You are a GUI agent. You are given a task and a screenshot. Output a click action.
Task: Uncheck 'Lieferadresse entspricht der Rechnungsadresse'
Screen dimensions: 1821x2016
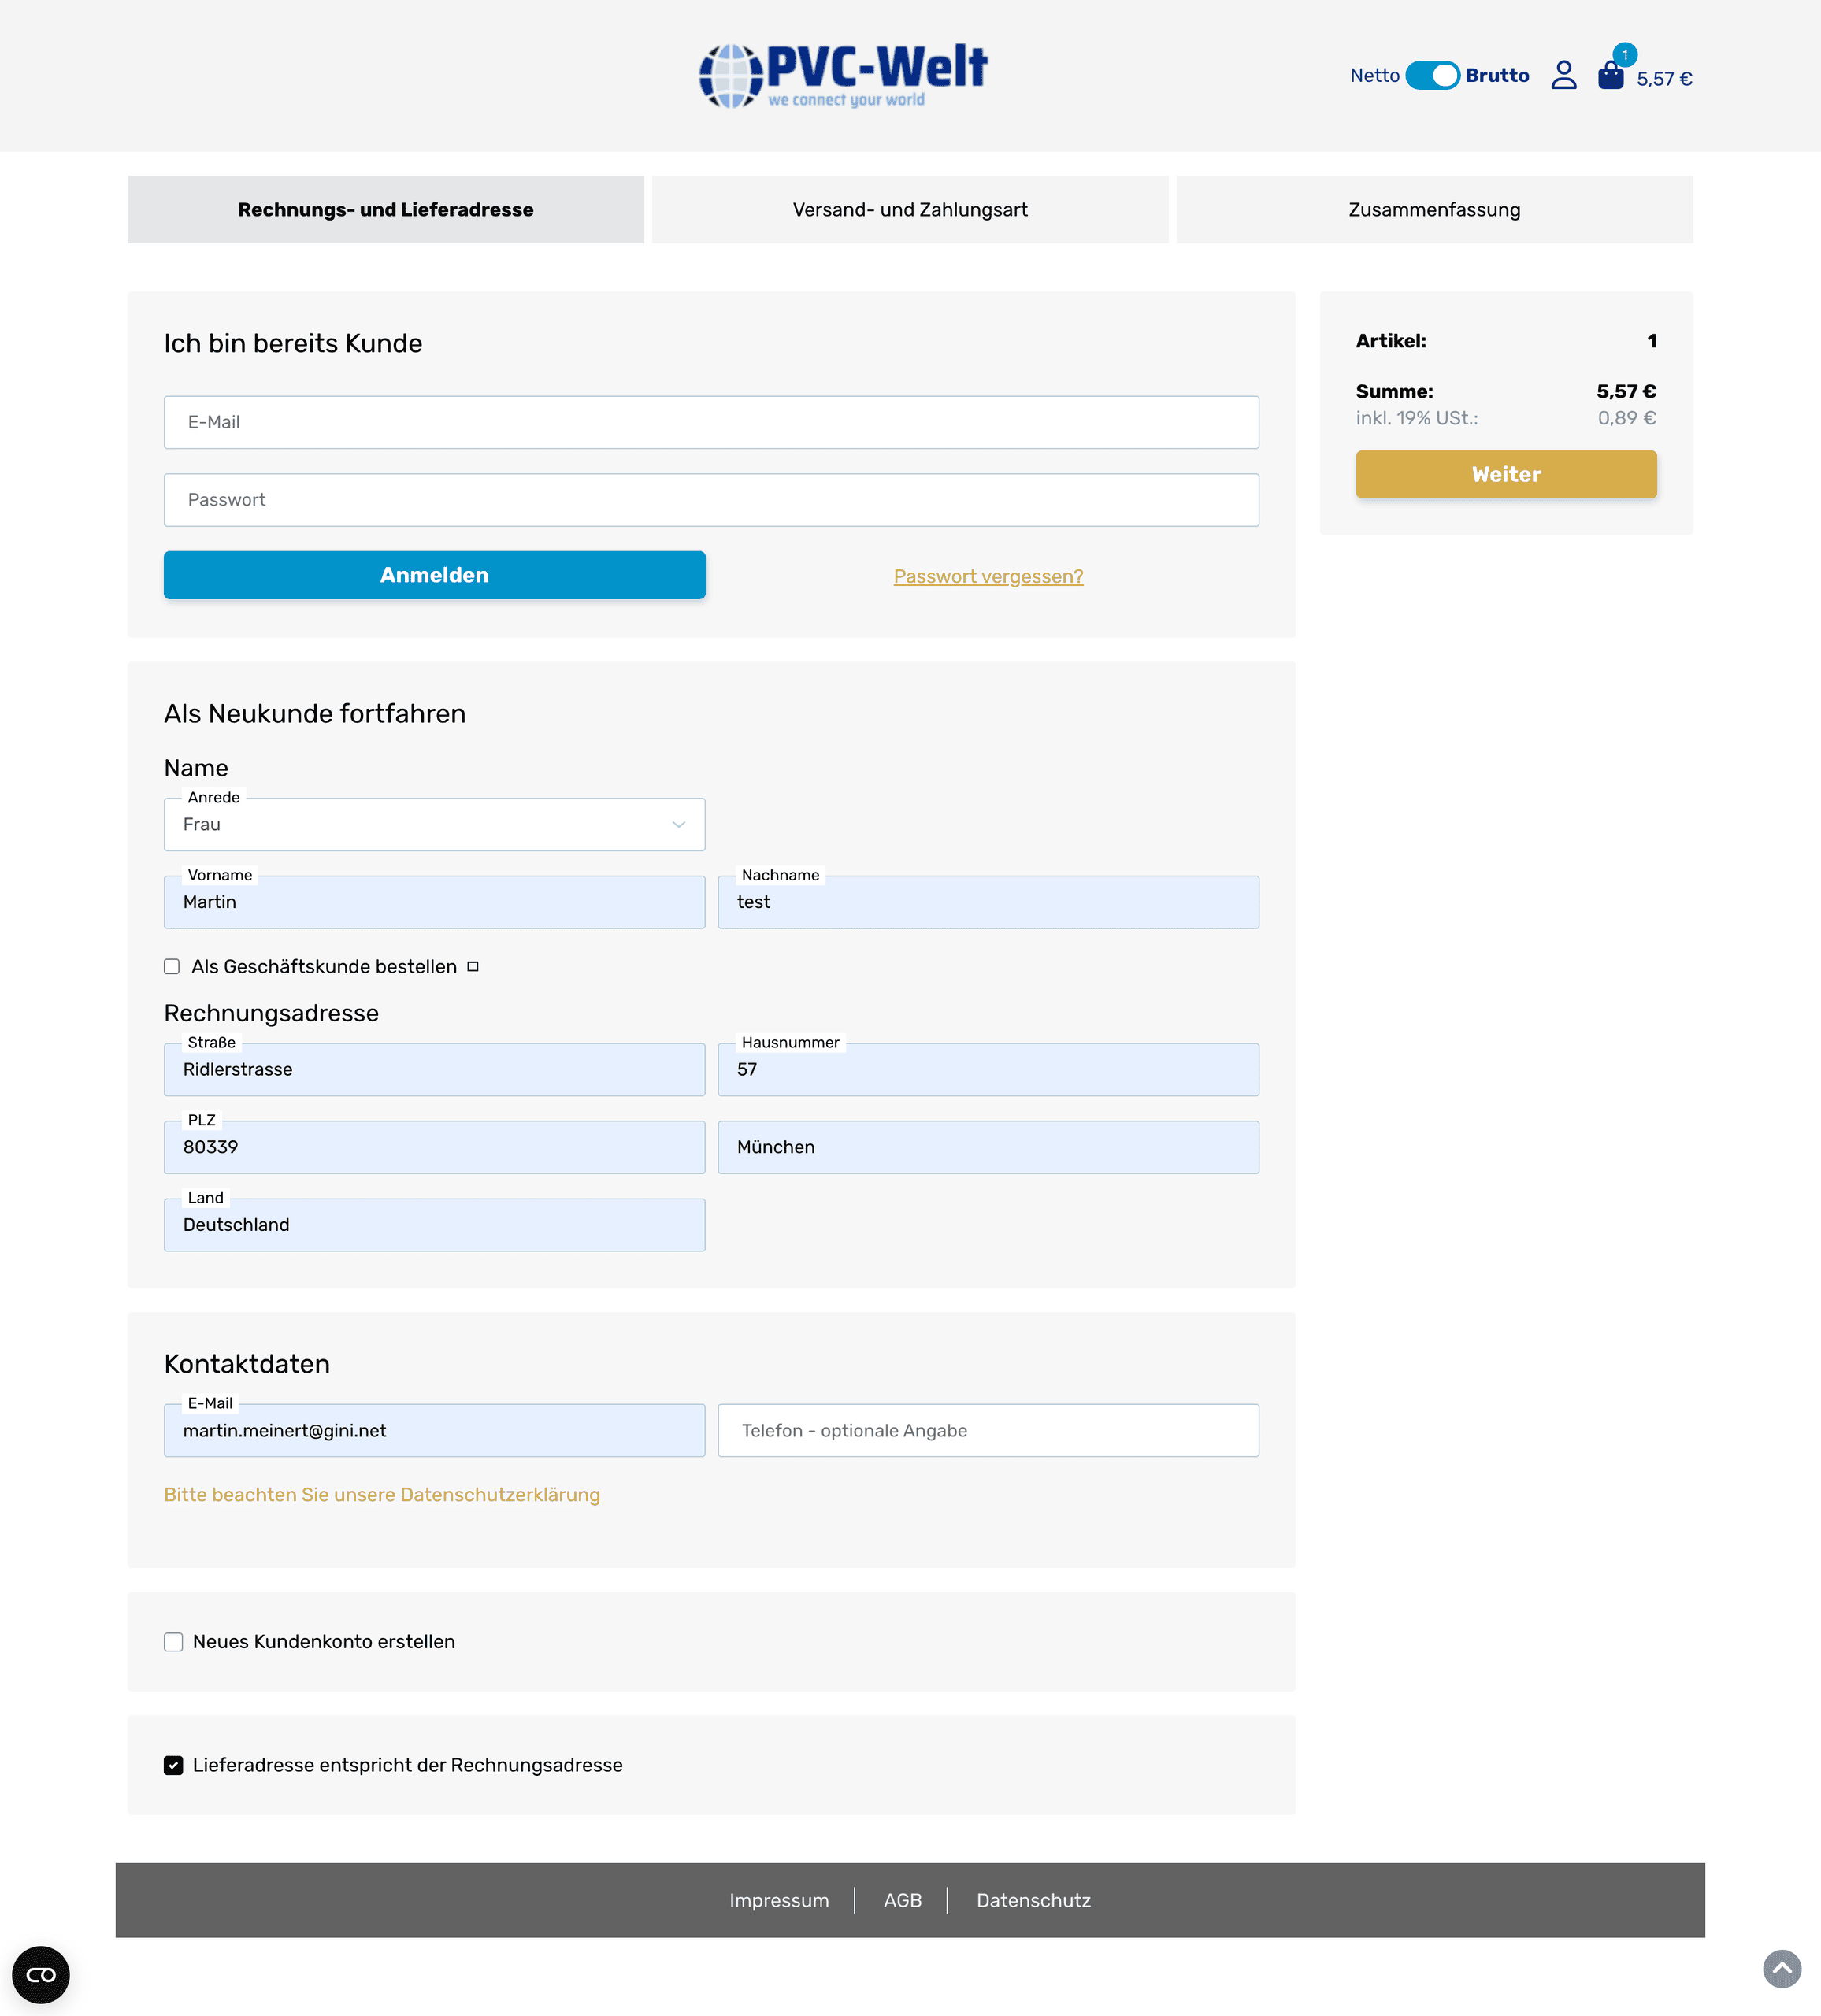tap(173, 1764)
